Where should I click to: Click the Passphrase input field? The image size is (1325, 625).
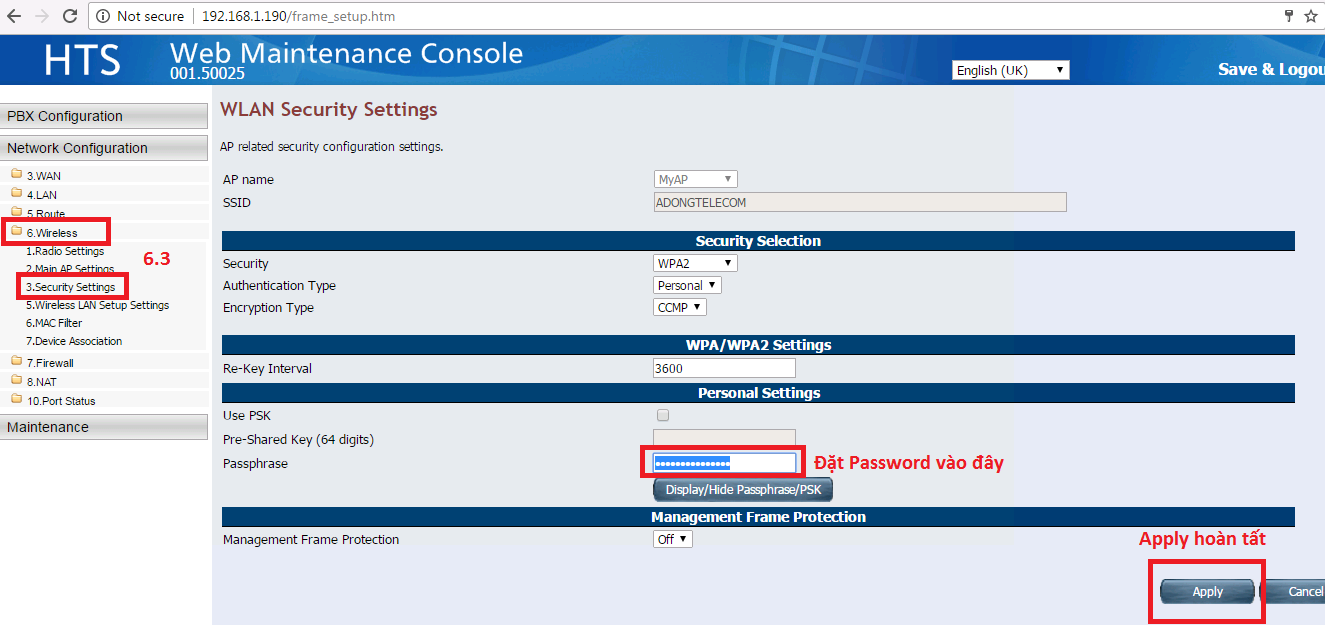(x=724, y=462)
